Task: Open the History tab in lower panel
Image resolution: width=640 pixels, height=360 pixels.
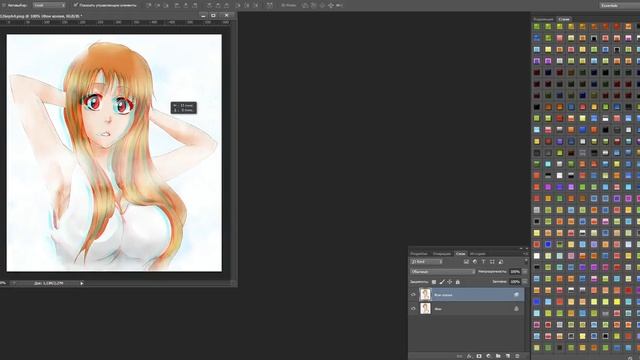Action: click(x=478, y=254)
